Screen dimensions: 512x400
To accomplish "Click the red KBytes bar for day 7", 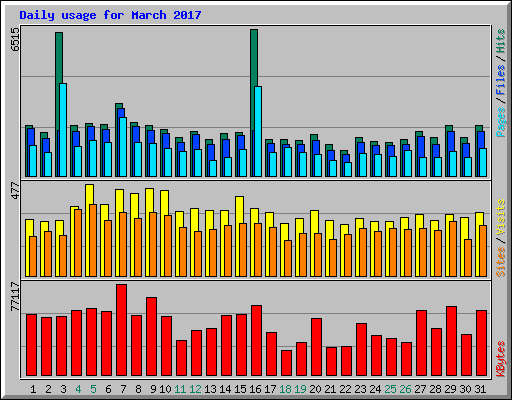I will point(122,330).
